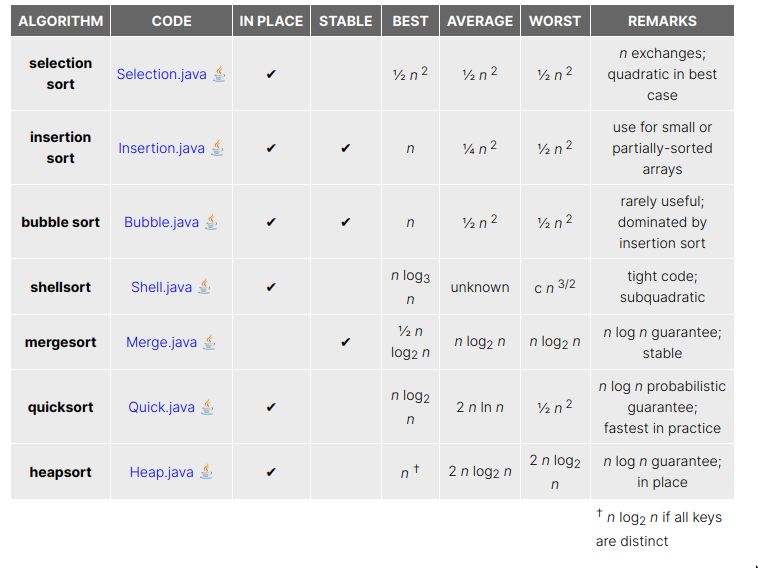The width and height of the screenshot is (758, 568).
Task: Click the Stable checkmark in mergesort row
Action: point(345,342)
